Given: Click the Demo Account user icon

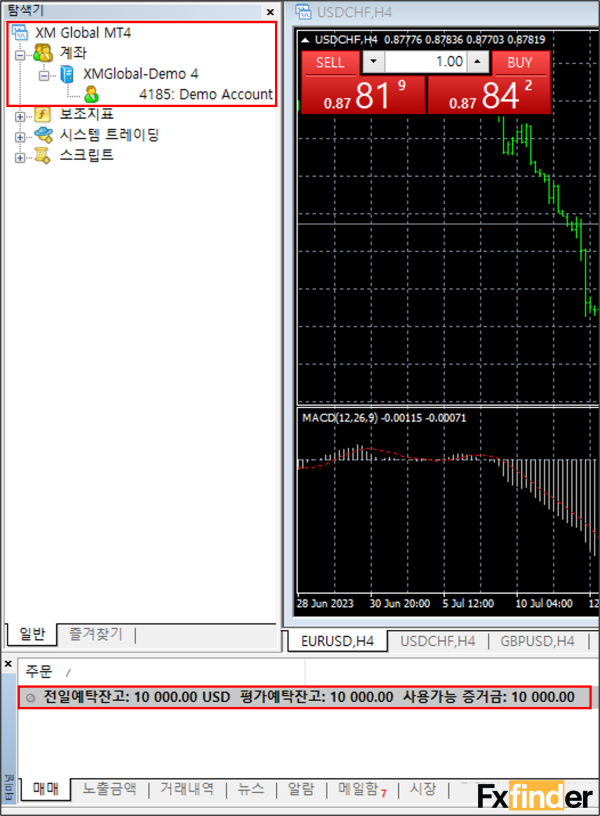Looking at the screenshot, I should coord(92,94).
